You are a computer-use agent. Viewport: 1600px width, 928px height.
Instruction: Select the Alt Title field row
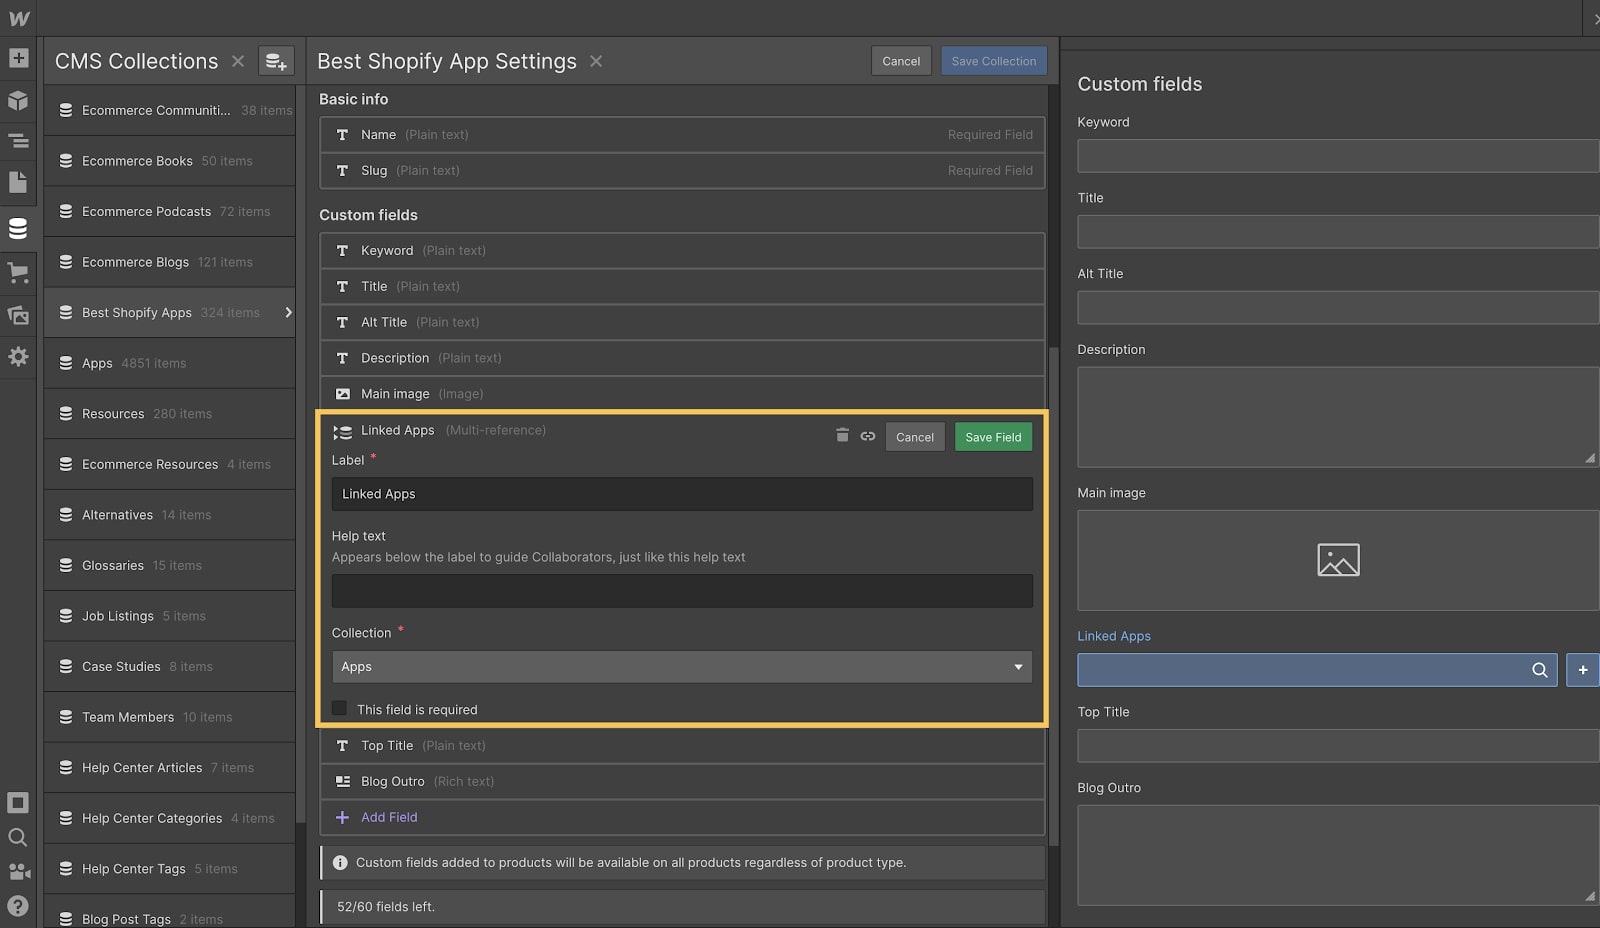(x=682, y=322)
